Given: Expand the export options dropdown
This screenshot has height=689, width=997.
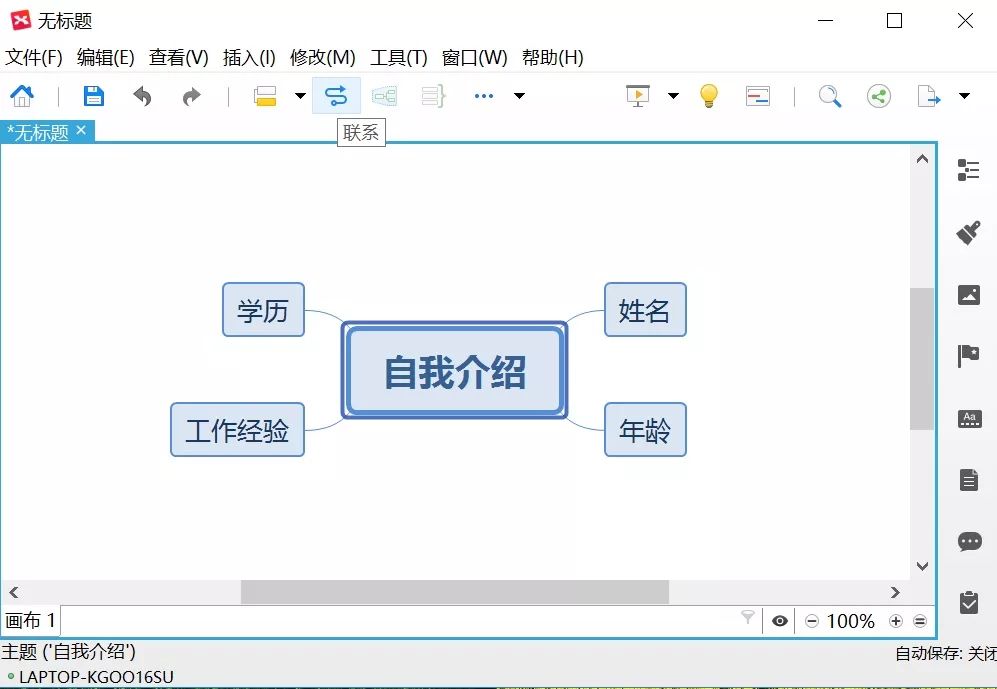Looking at the screenshot, I should tap(964, 95).
